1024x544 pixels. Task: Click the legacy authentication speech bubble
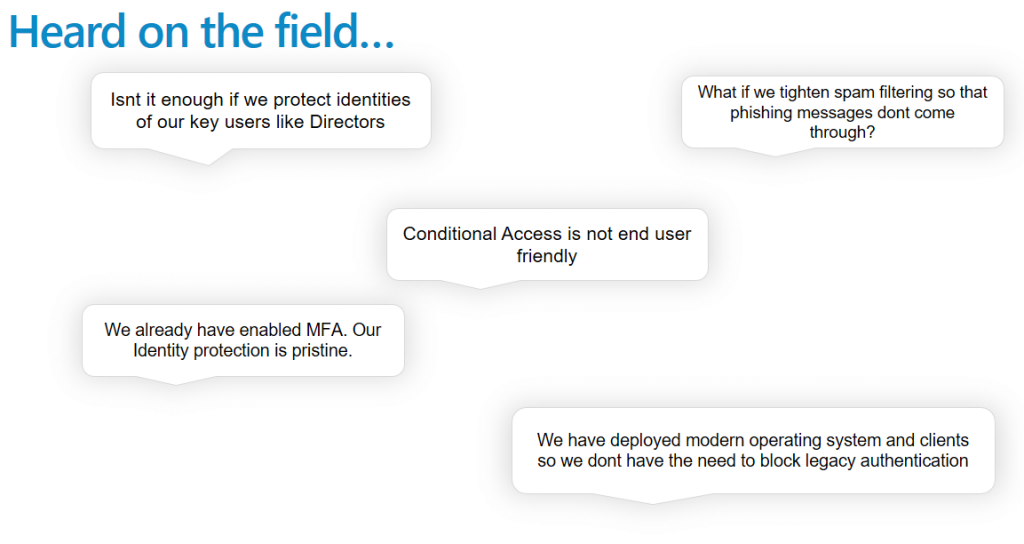753,451
